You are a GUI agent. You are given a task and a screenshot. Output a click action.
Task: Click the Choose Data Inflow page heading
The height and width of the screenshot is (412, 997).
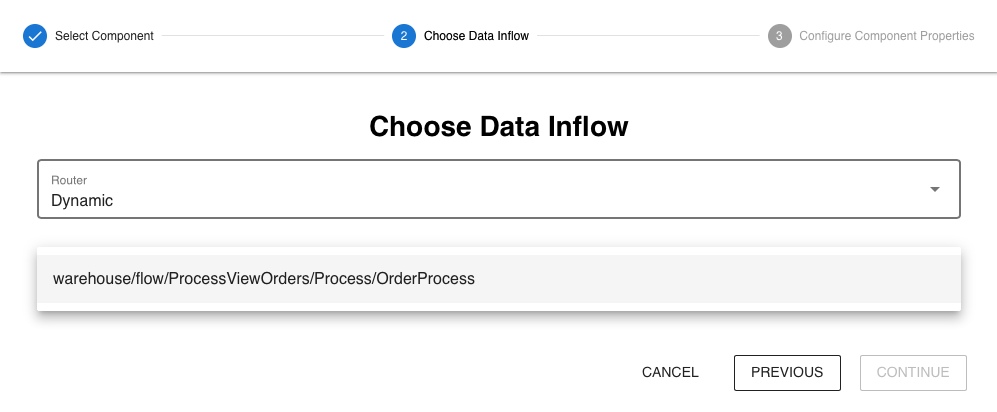(x=498, y=127)
